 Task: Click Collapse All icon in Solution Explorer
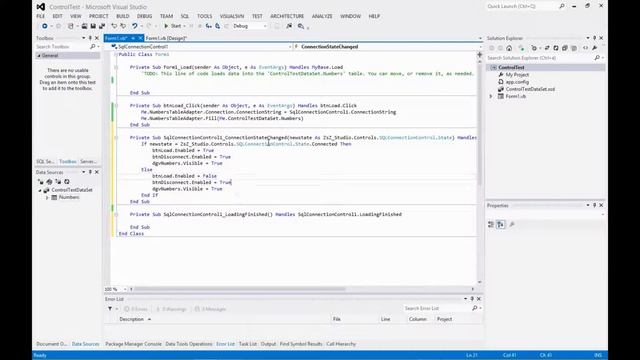pos(565,48)
